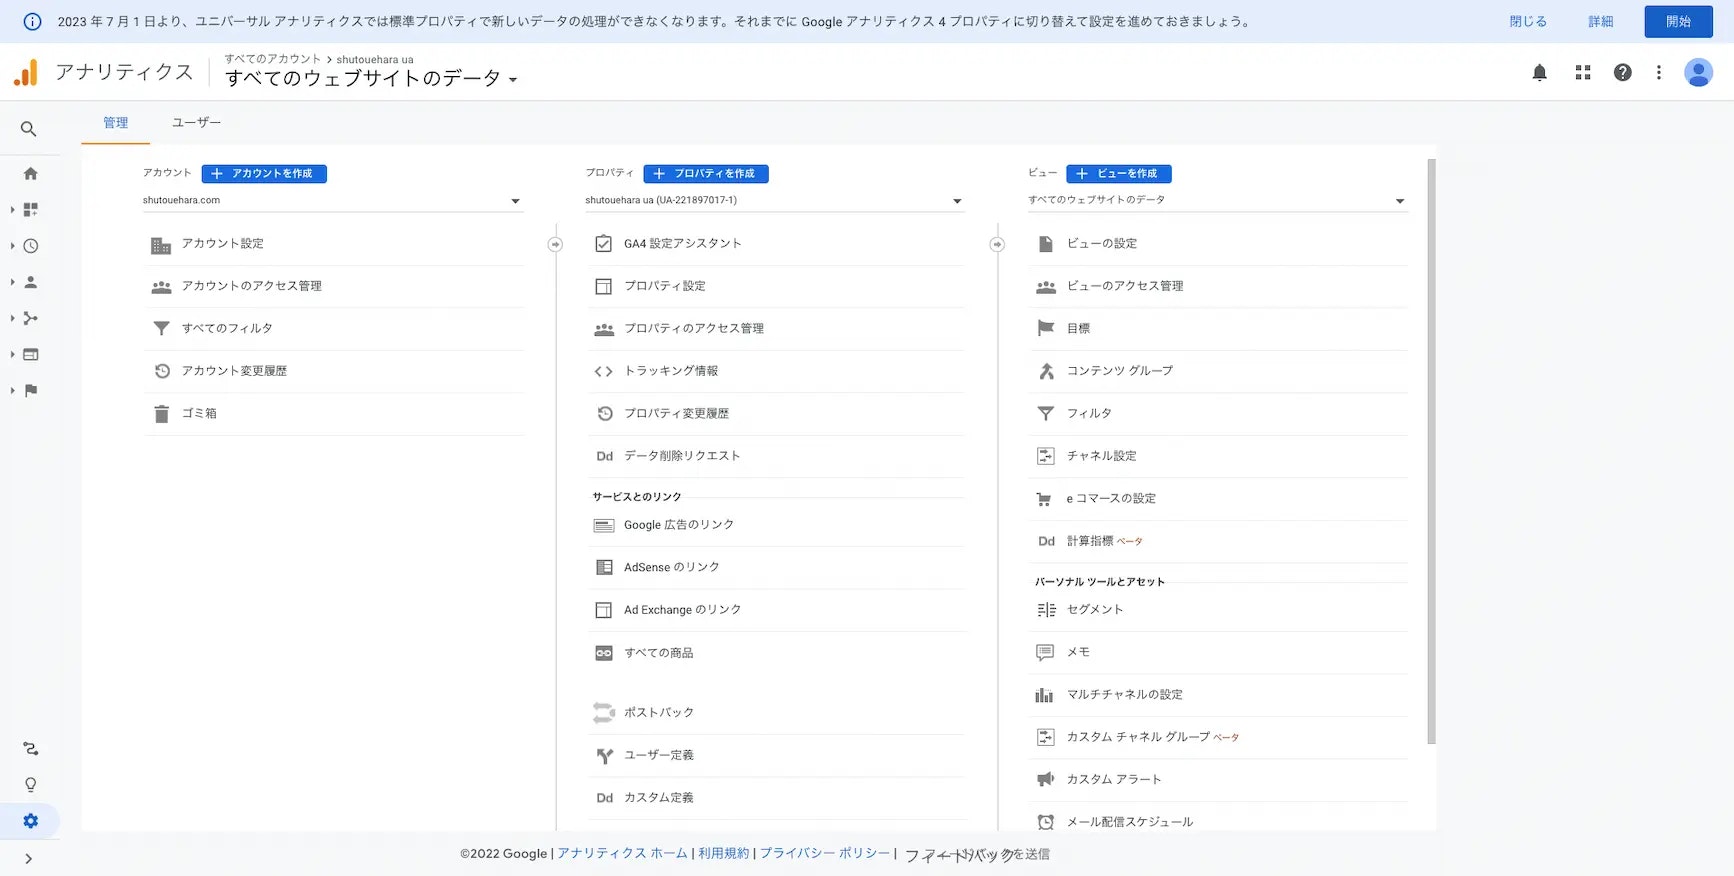Expand the sidebar collapse chevron at bottom
The height and width of the screenshot is (876, 1734).
(x=28, y=858)
